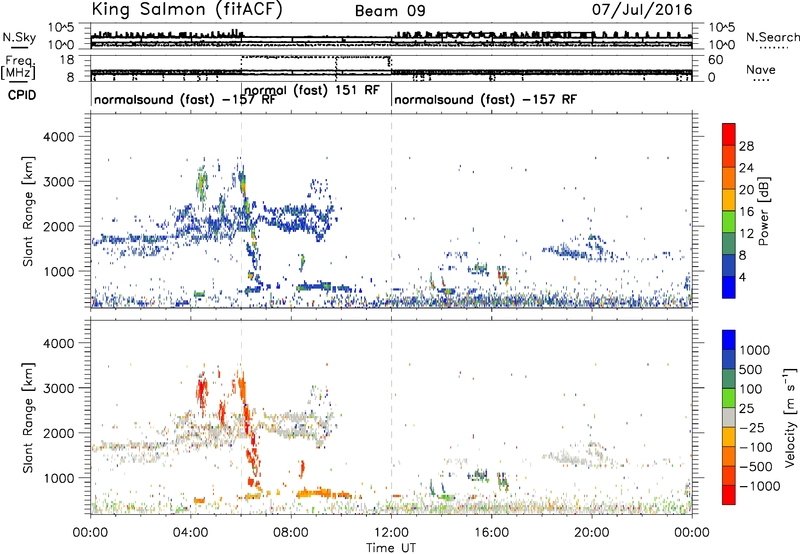Click the 'N.Sky' legend label
800x554 pixels.
point(19,37)
